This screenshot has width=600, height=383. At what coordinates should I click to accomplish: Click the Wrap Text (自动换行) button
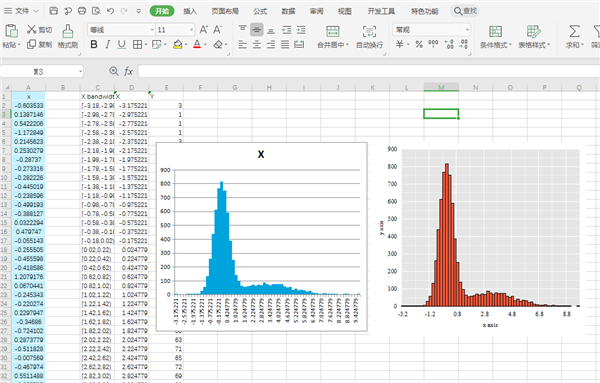(x=369, y=36)
